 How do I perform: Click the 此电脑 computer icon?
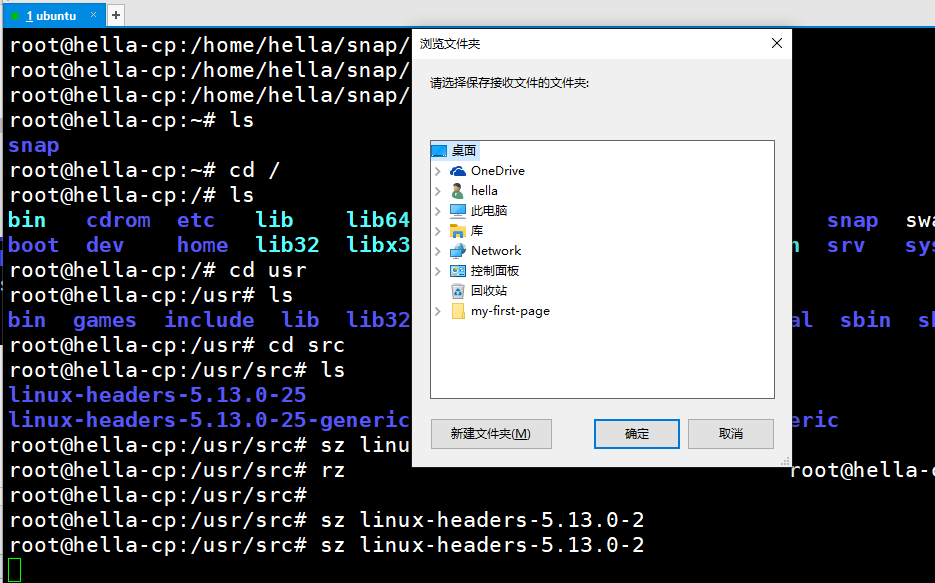pyautogui.click(x=458, y=211)
